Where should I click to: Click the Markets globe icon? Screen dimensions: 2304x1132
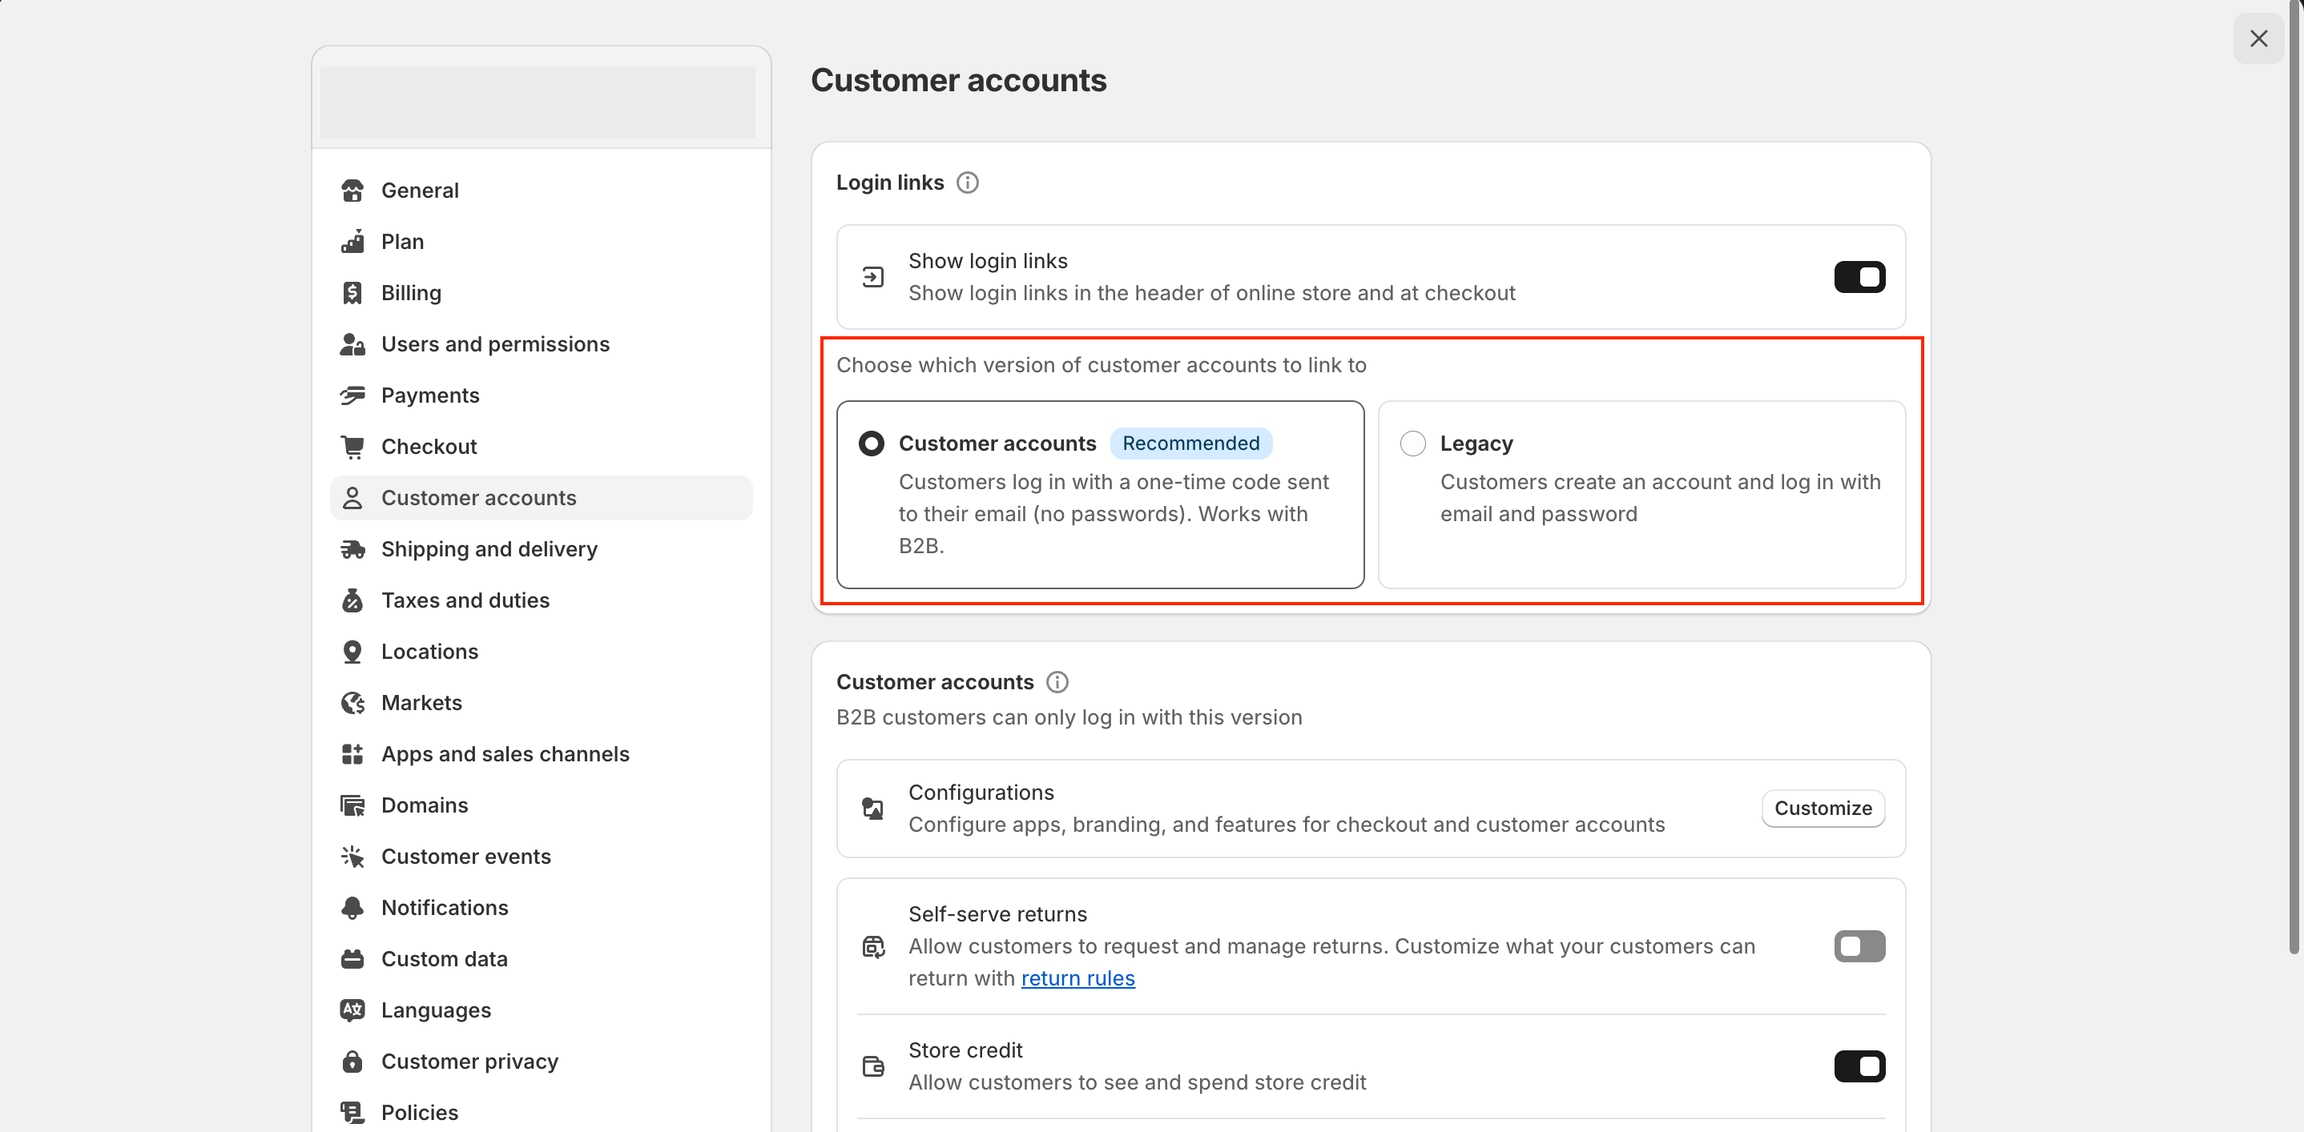coord(352,703)
